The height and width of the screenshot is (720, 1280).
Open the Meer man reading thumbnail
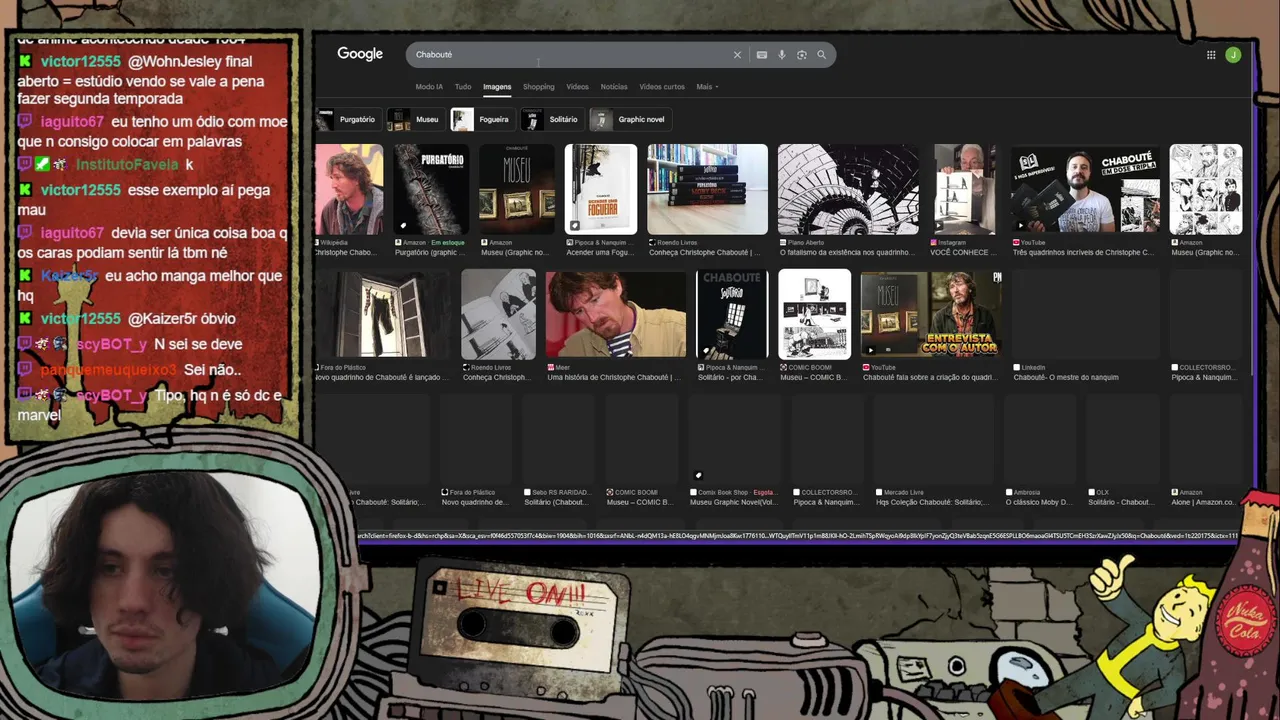click(x=616, y=314)
